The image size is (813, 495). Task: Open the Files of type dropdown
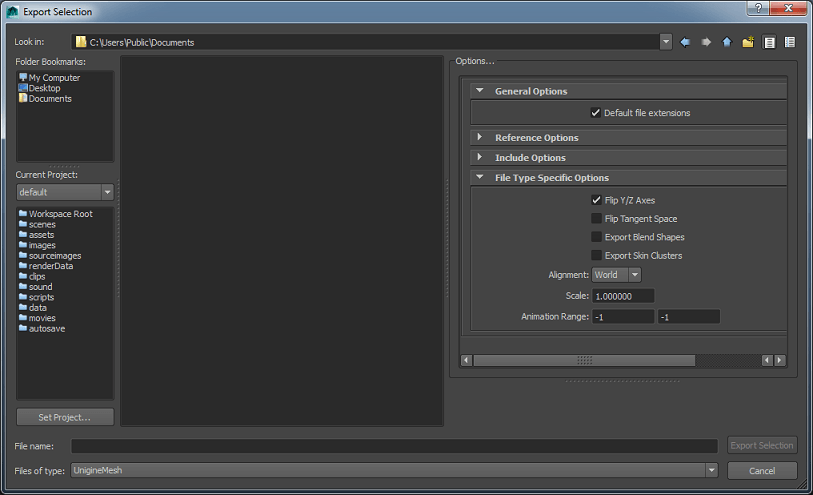pyautogui.click(x=394, y=470)
